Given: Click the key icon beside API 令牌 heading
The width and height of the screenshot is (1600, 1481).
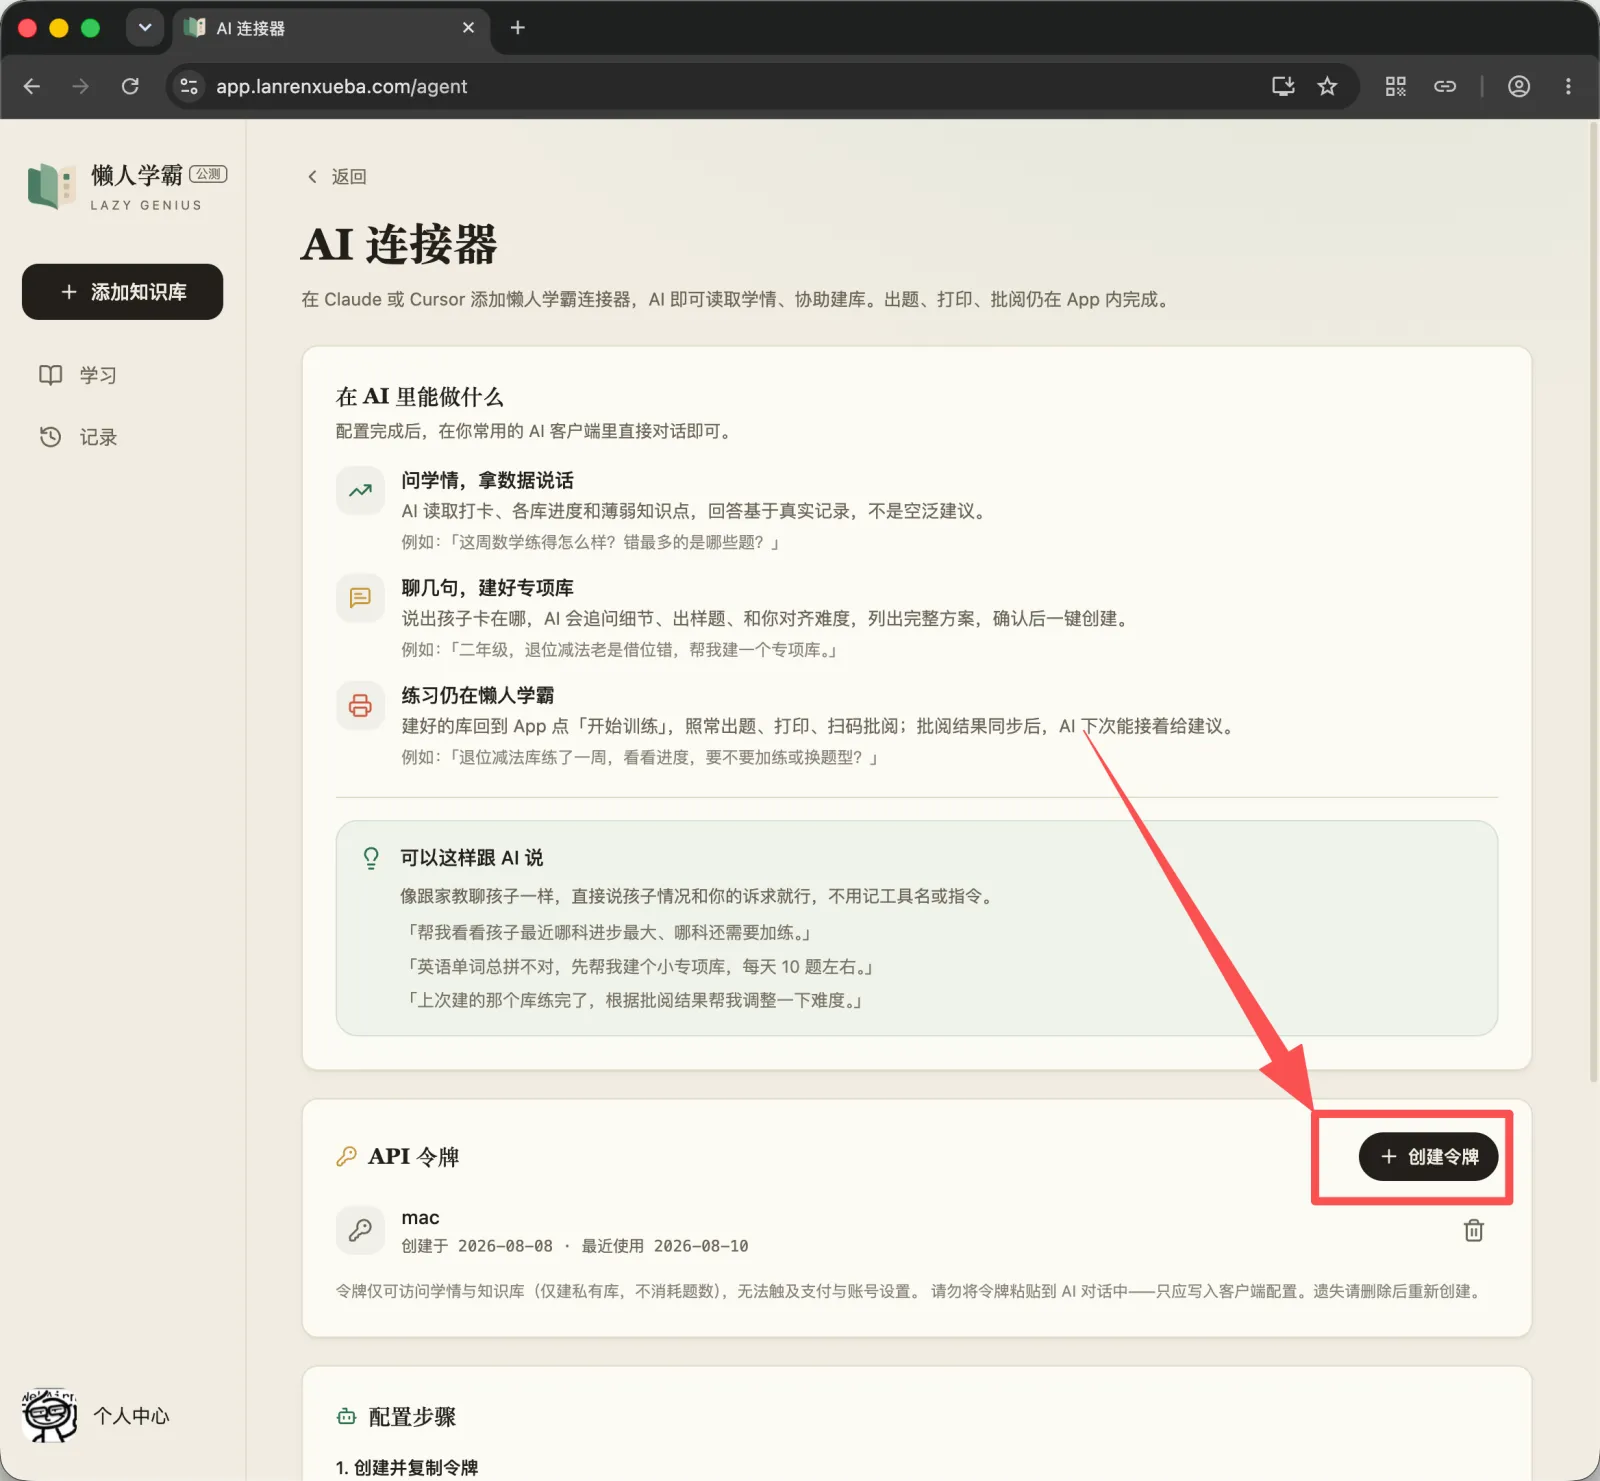Looking at the screenshot, I should tap(346, 1157).
